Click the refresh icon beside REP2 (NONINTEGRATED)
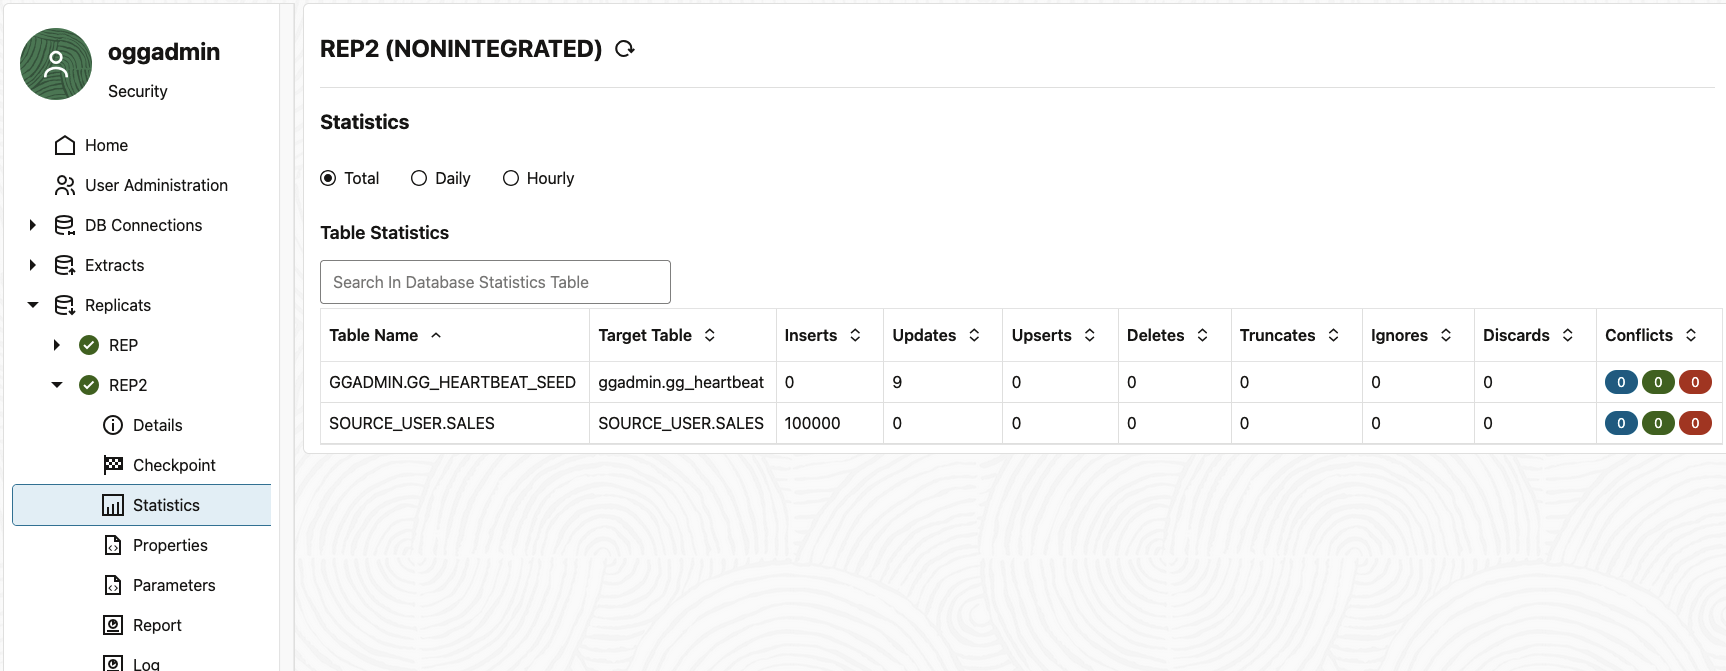1726x671 pixels. pos(625,49)
